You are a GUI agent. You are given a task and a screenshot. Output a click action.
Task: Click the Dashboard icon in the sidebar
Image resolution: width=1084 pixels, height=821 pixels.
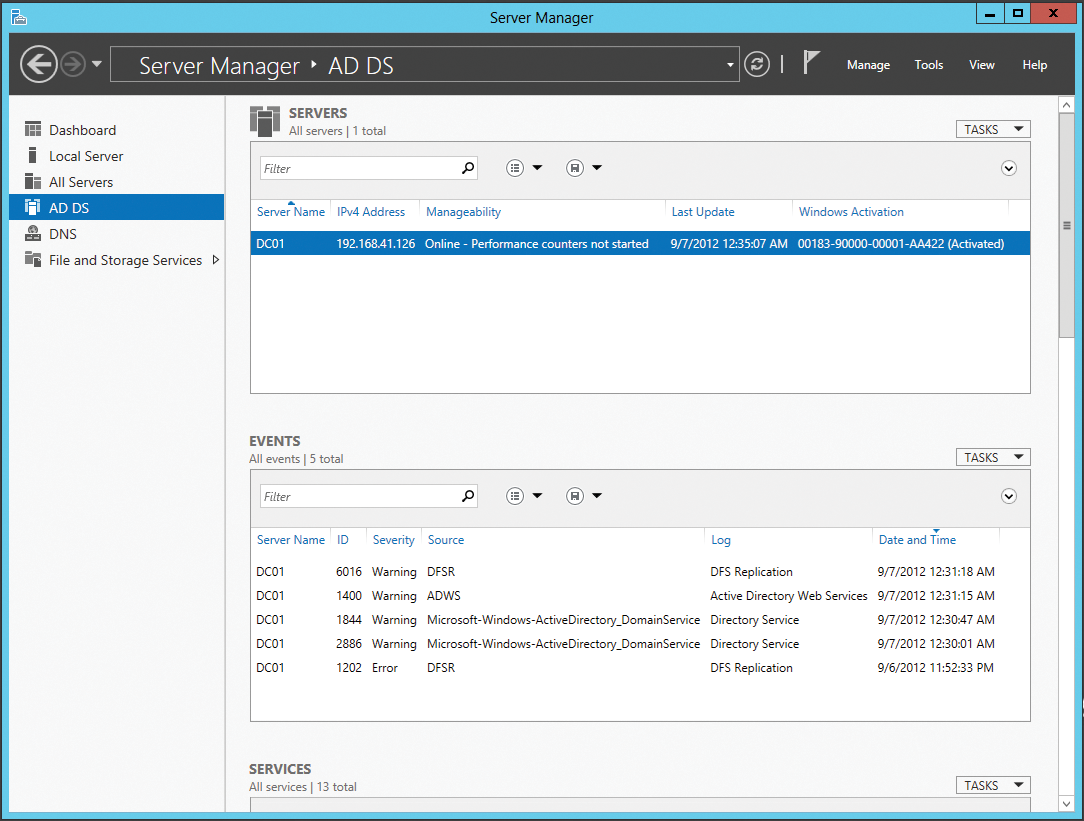(x=32, y=130)
